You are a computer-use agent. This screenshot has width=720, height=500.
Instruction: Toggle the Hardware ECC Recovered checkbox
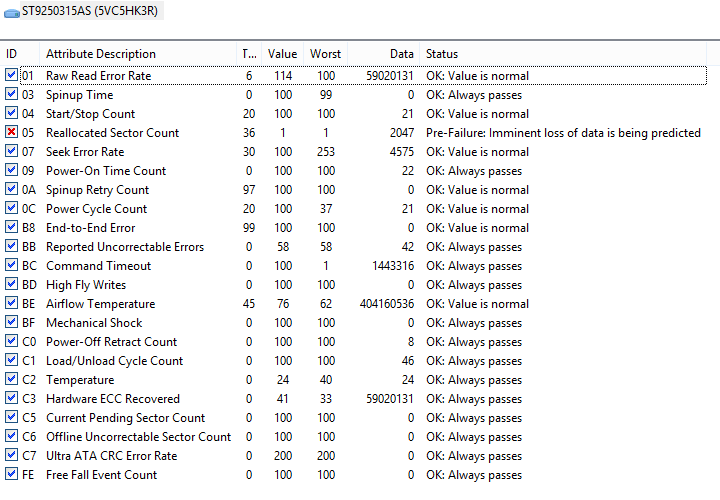[11, 398]
